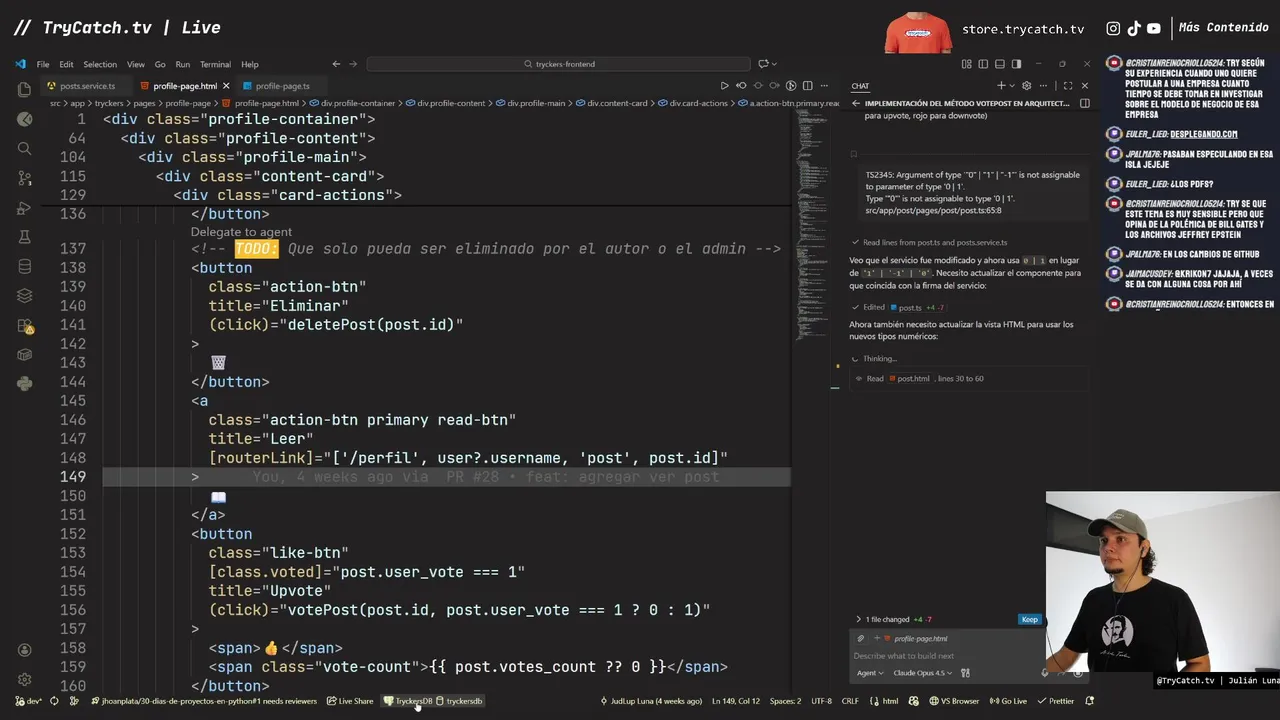The width and height of the screenshot is (1280, 720).
Task: Click the Split Editor icon
Action: 808,86
